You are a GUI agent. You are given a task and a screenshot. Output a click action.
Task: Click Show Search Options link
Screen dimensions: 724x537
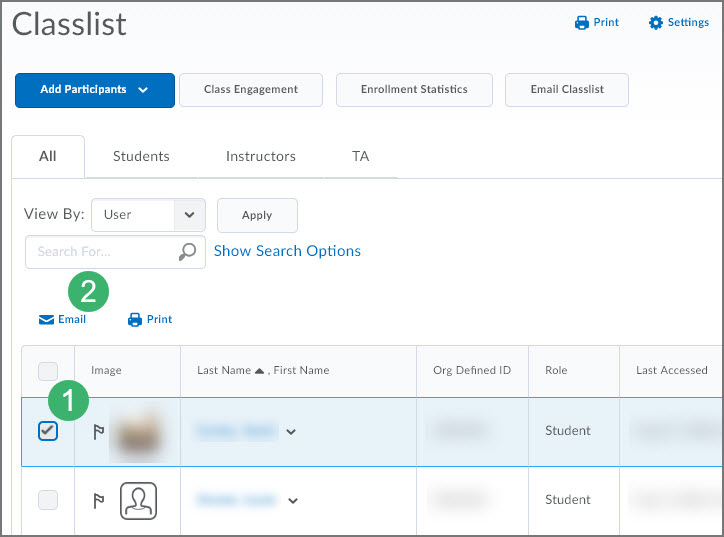(x=287, y=251)
